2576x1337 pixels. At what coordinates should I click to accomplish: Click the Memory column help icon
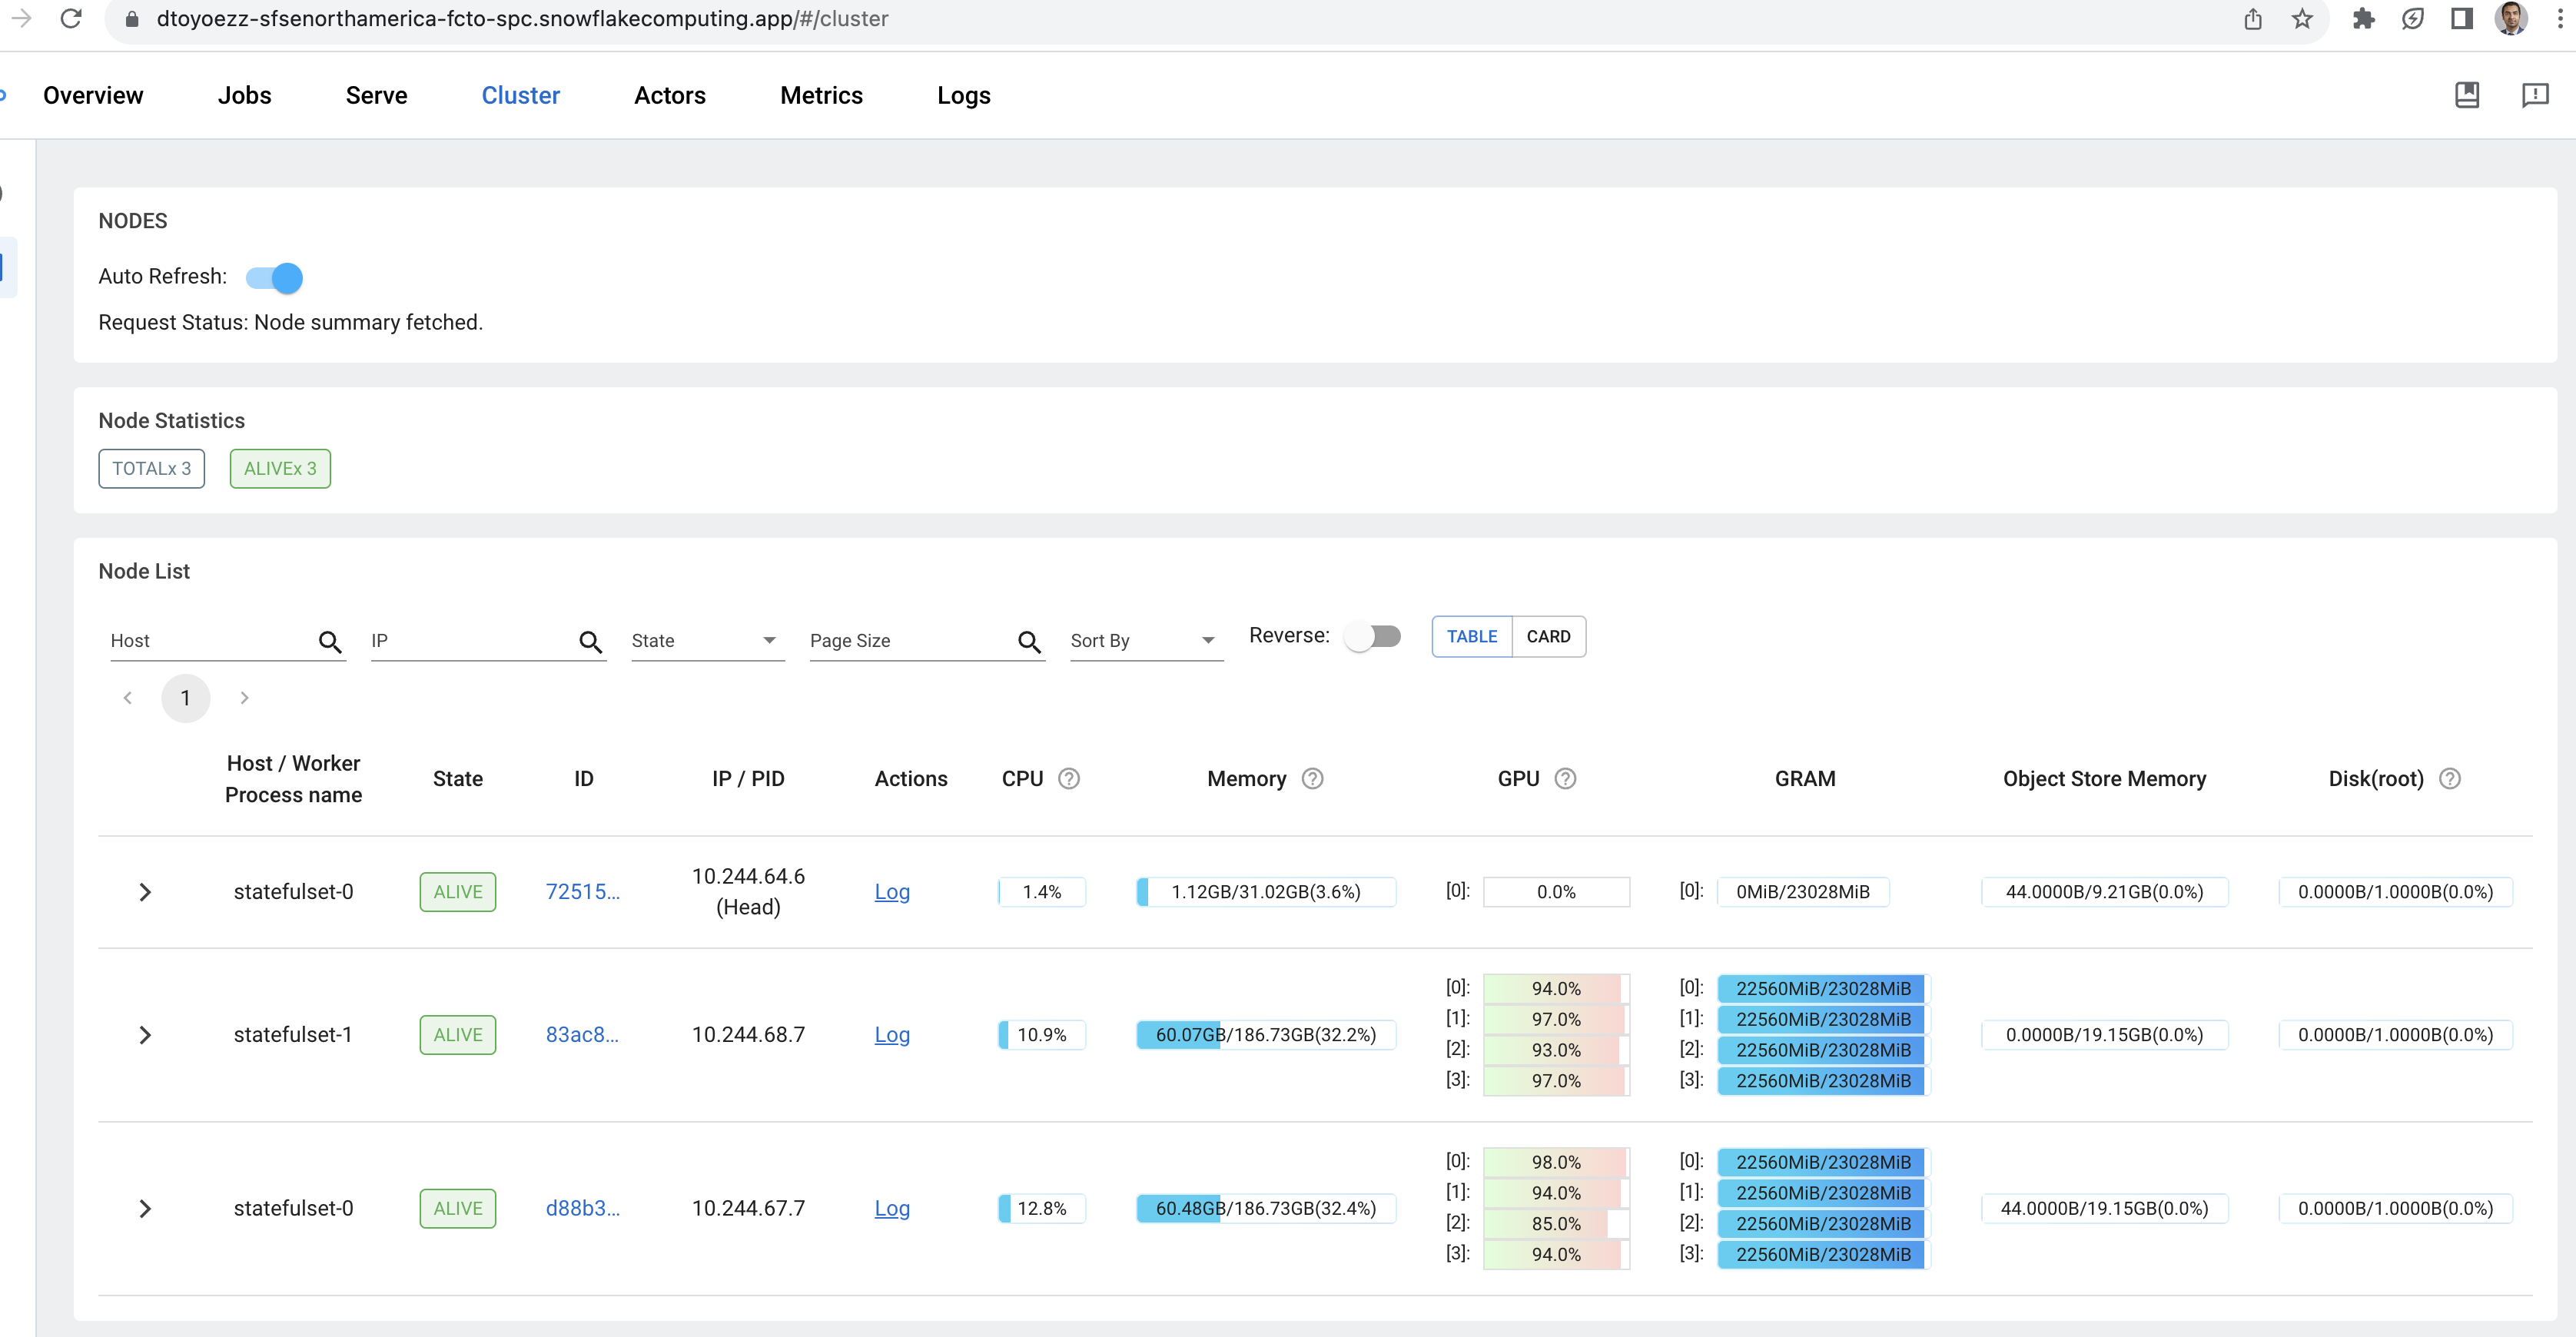pos(1312,778)
